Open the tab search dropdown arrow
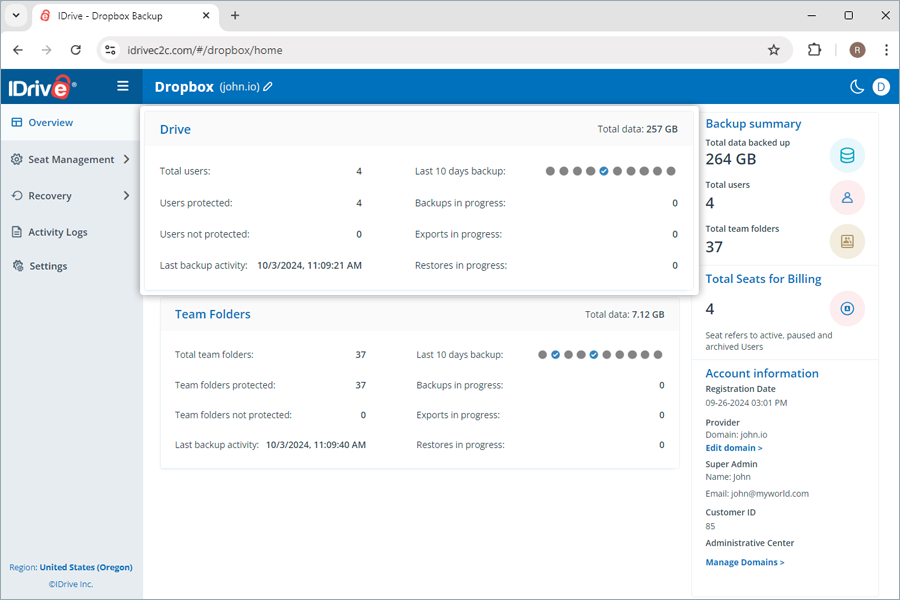The width and height of the screenshot is (900, 600). (x=16, y=16)
